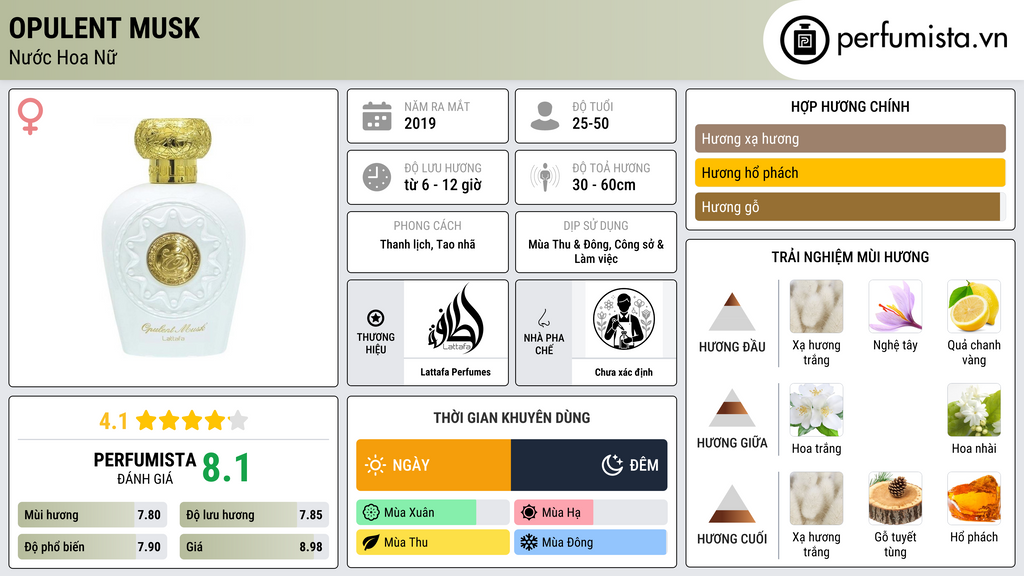The width and height of the screenshot is (1024, 576).
Task: Click the Nghệ tây saffron image
Action: tap(895, 306)
